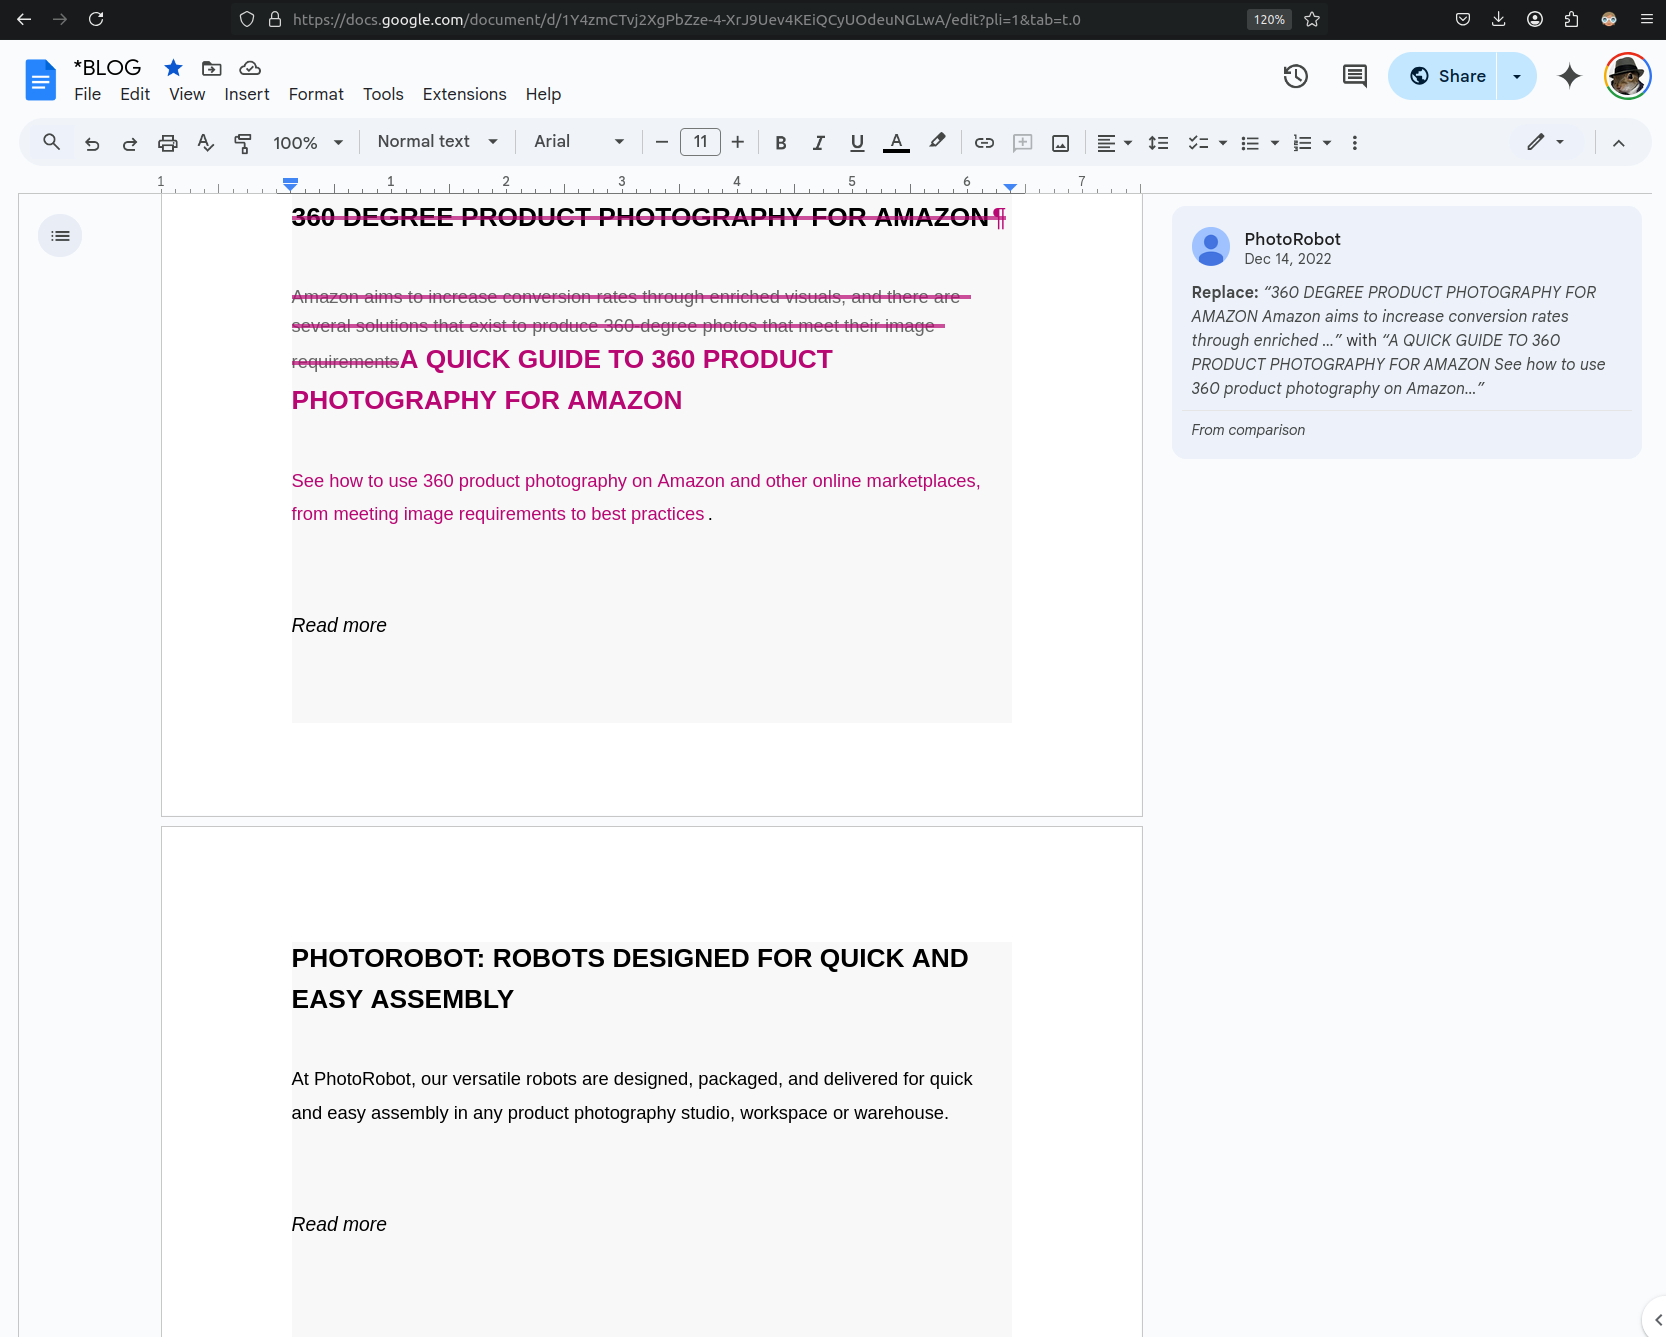Open Arial font dropdown
Screen dimensions: 1666x1337
(x=579, y=142)
